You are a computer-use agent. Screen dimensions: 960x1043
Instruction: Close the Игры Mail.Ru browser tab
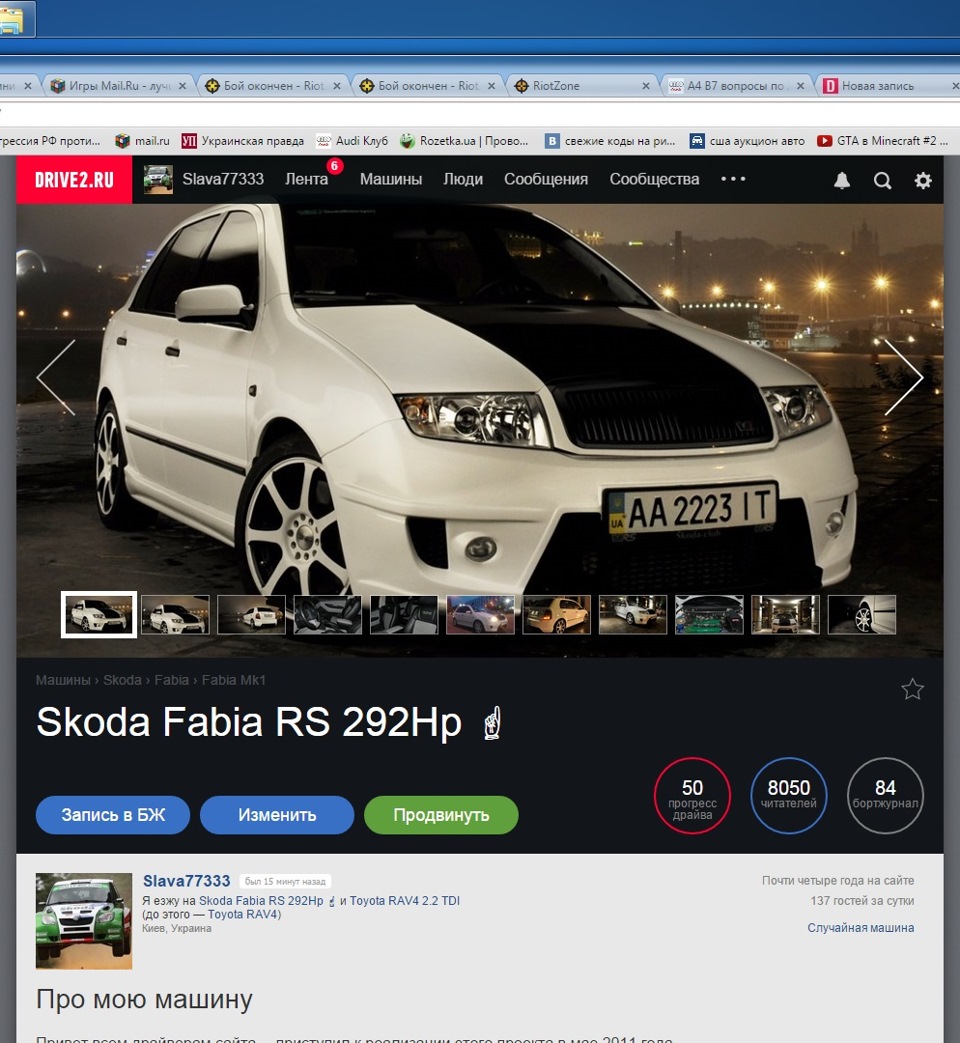click(x=182, y=86)
